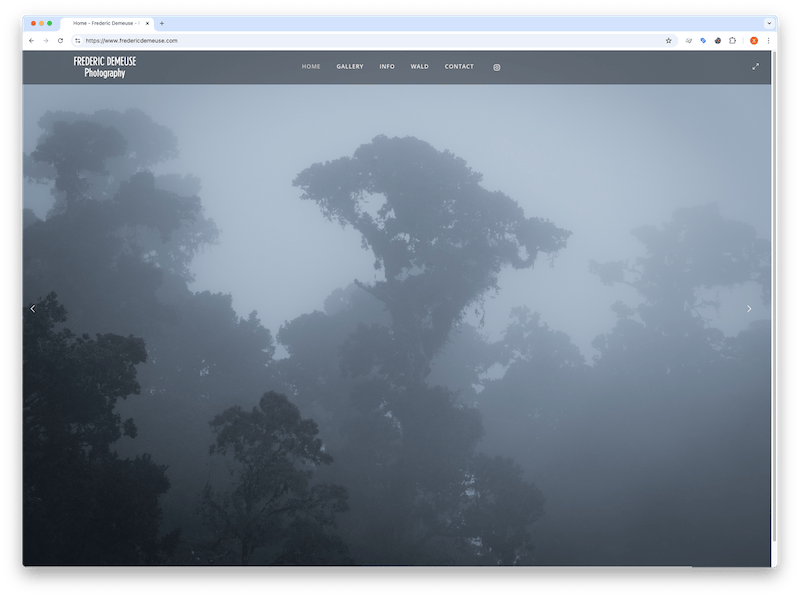This screenshot has height=597, width=800.
Task: Open the GALLERY menu item
Action: point(350,67)
